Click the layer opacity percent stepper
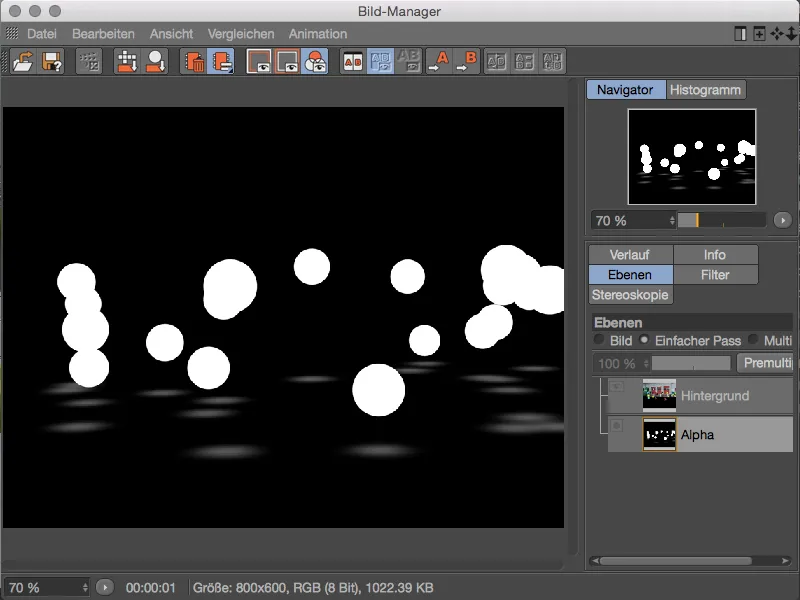Screen dimensions: 800x600 click(646, 363)
